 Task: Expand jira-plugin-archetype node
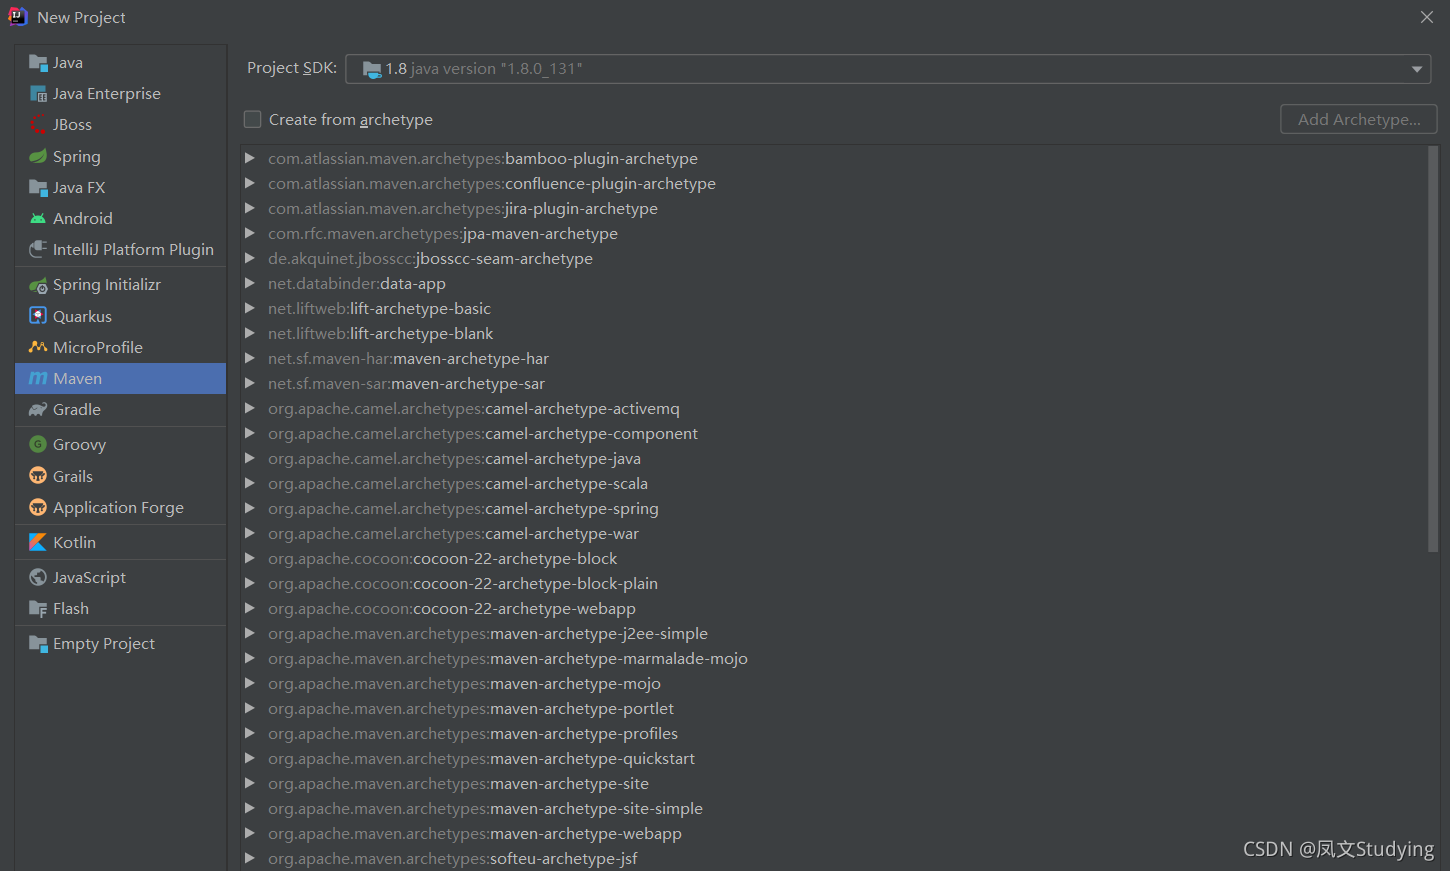pos(250,208)
